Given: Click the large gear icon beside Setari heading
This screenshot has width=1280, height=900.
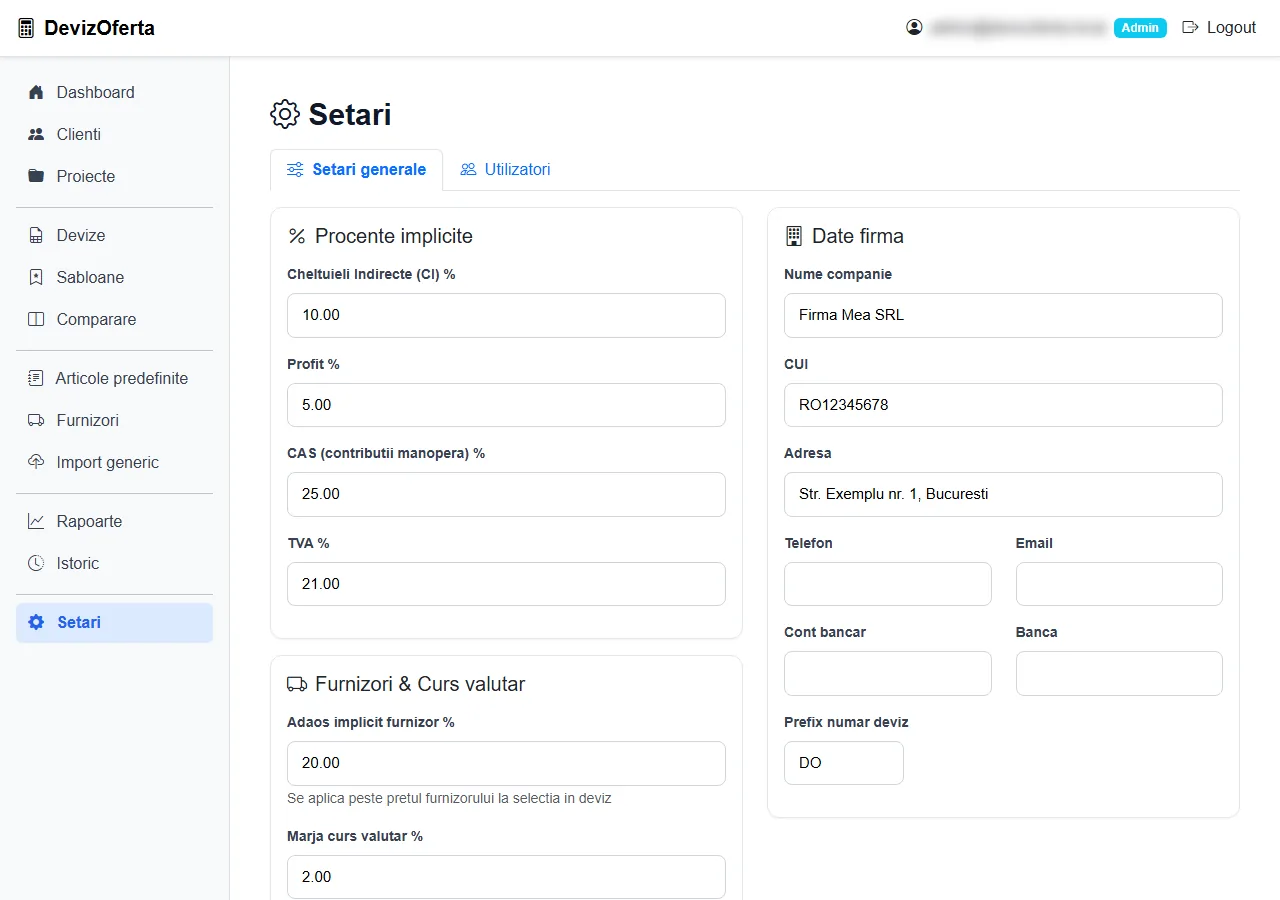Looking at the screenshot, I should click(285, 114).
